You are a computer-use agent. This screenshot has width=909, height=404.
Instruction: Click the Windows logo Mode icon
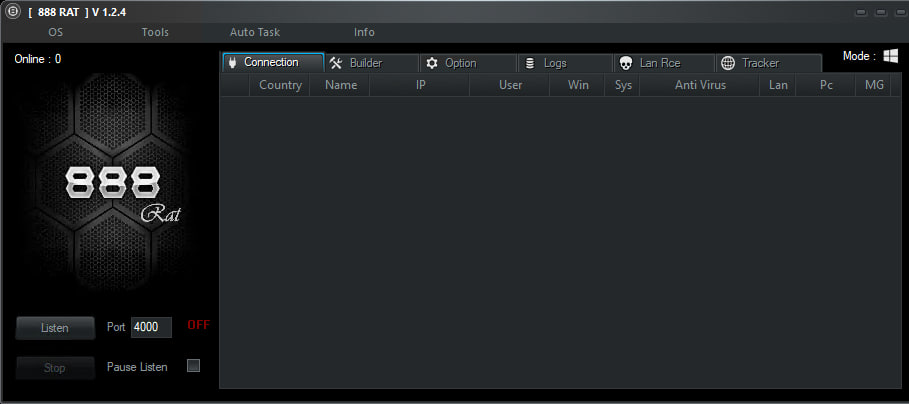(x=891, y=56)
